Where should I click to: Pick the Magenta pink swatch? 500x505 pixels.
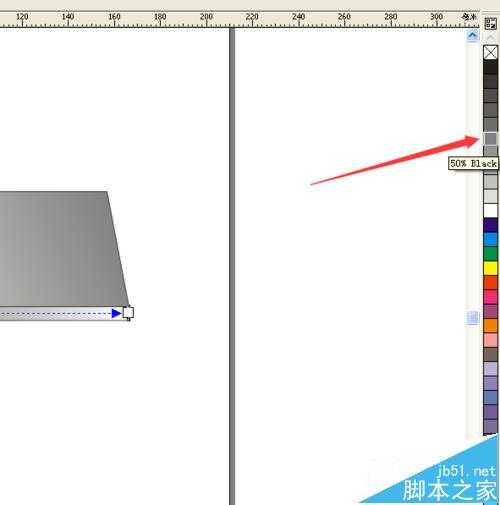tap(490, 297)
